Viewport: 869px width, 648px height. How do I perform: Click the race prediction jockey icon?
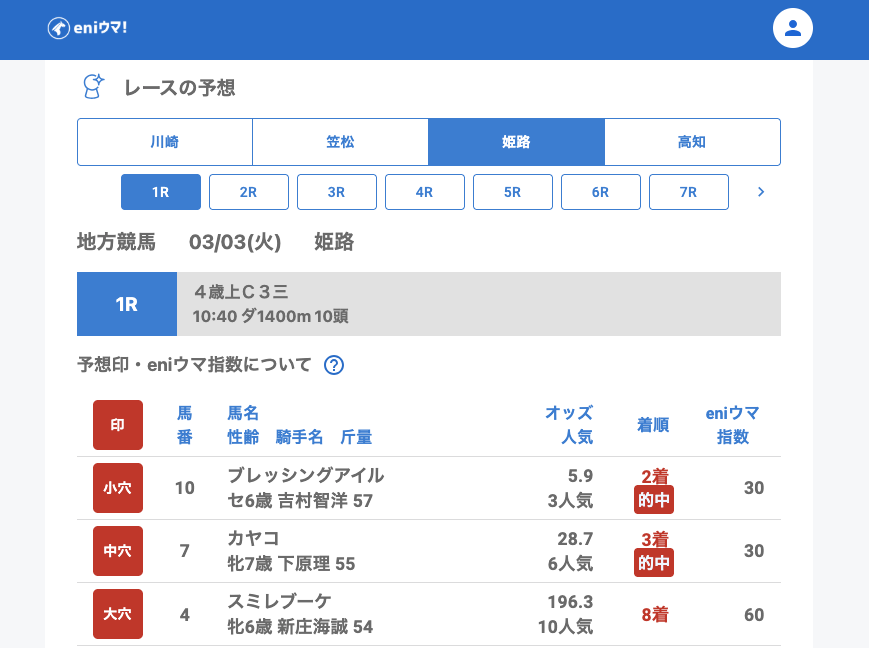pyautogui.click(x=94, y=87)
